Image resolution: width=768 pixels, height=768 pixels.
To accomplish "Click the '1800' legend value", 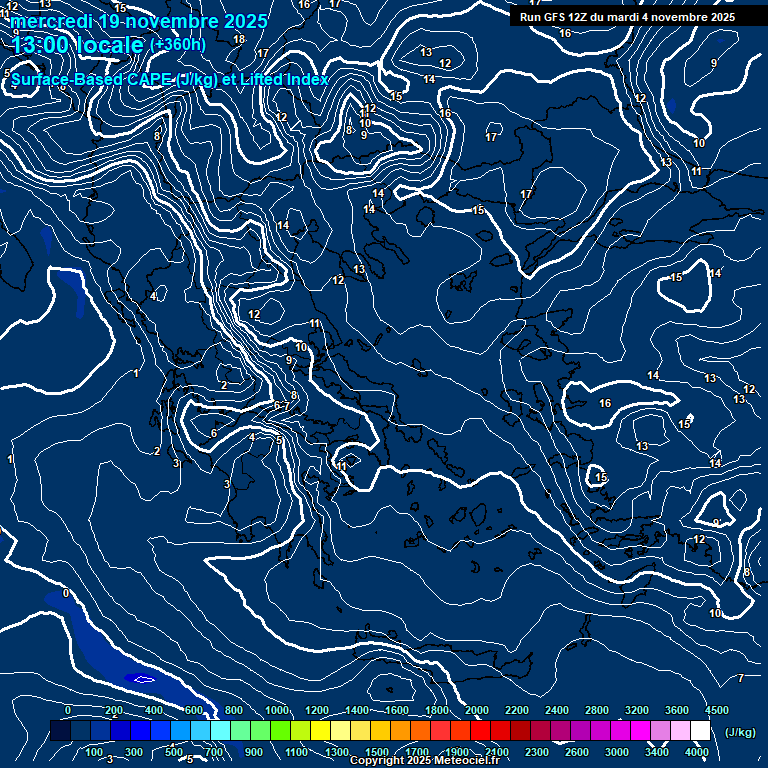I will 436,710.
